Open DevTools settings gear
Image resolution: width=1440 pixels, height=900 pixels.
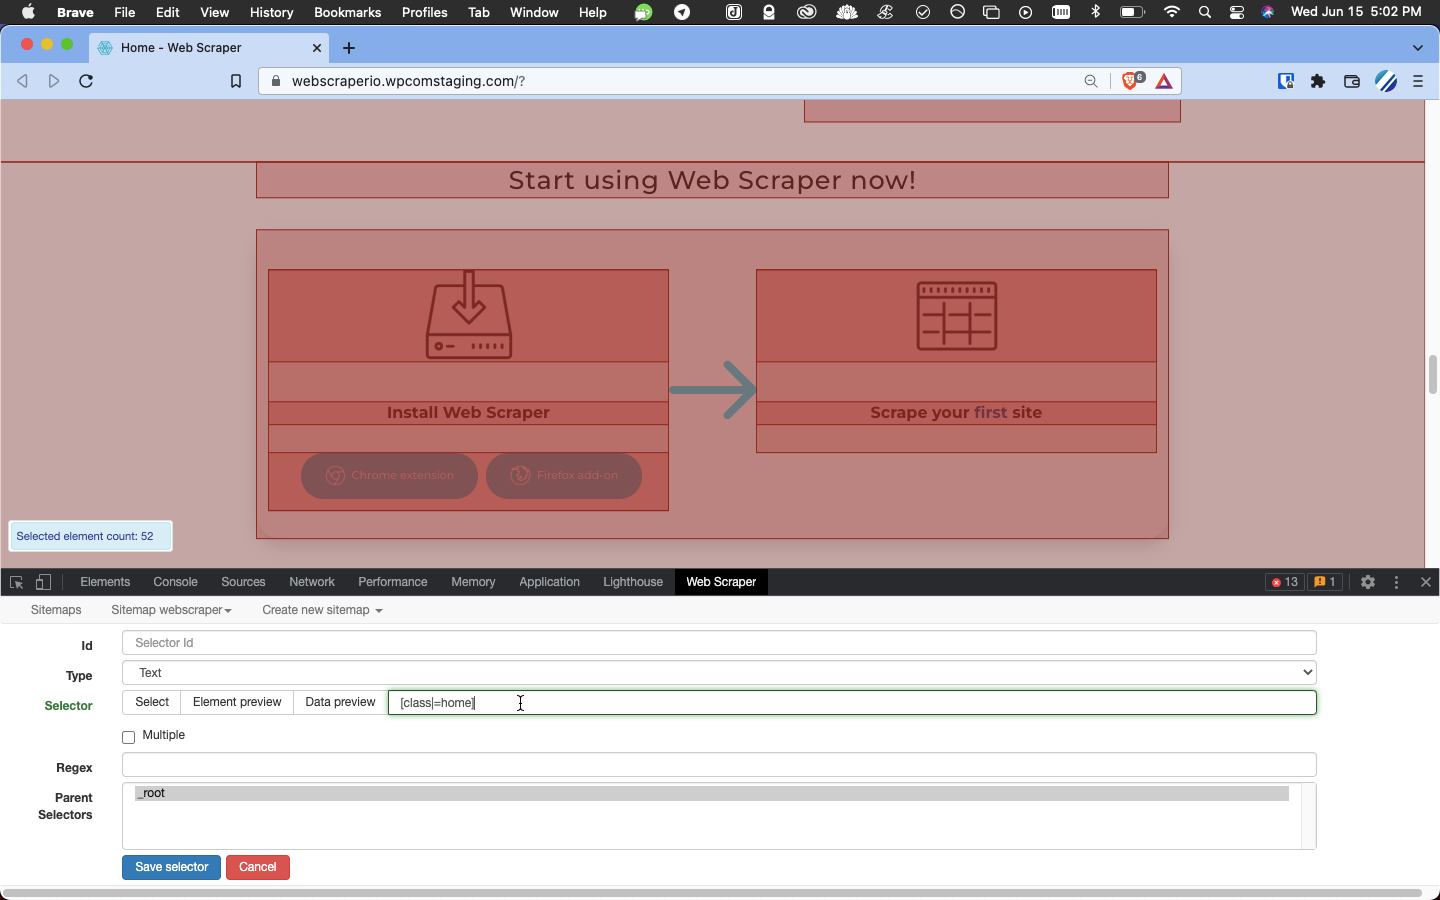[x=1368, y=582]
